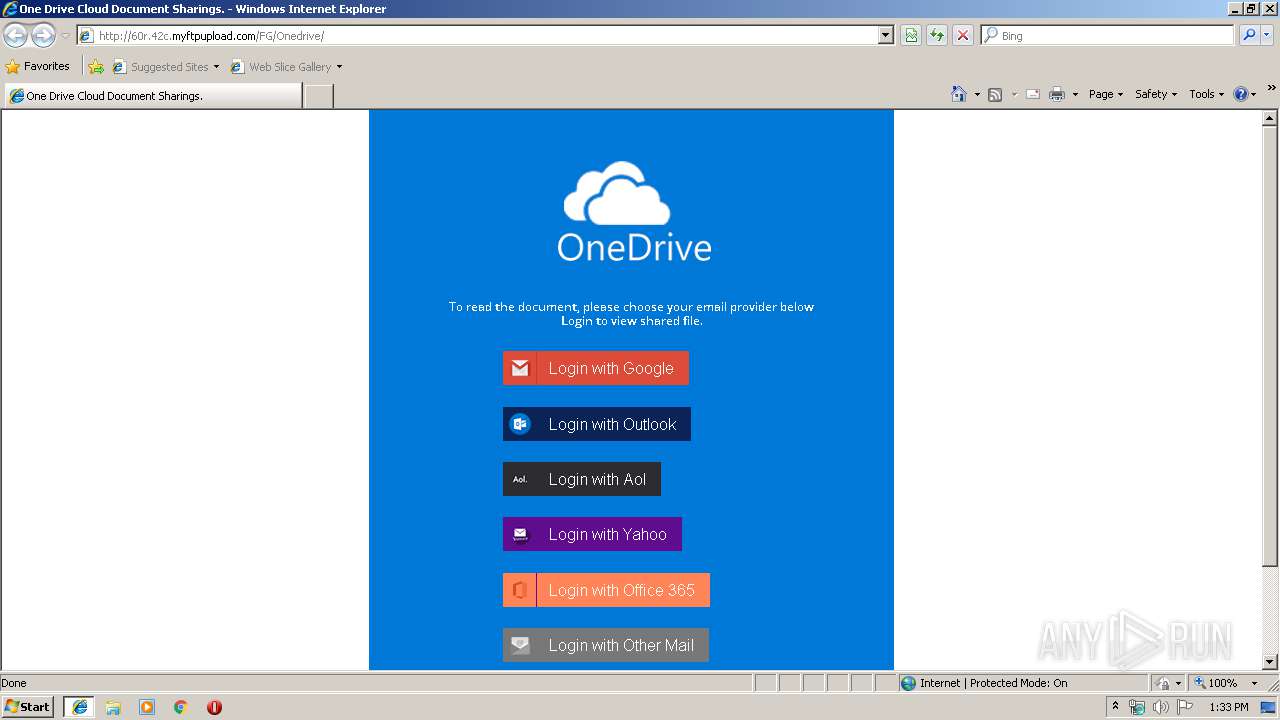Click the vertical scrollbar down arrow
This screenshot has width=1280, height=720.
[1270, 662]
